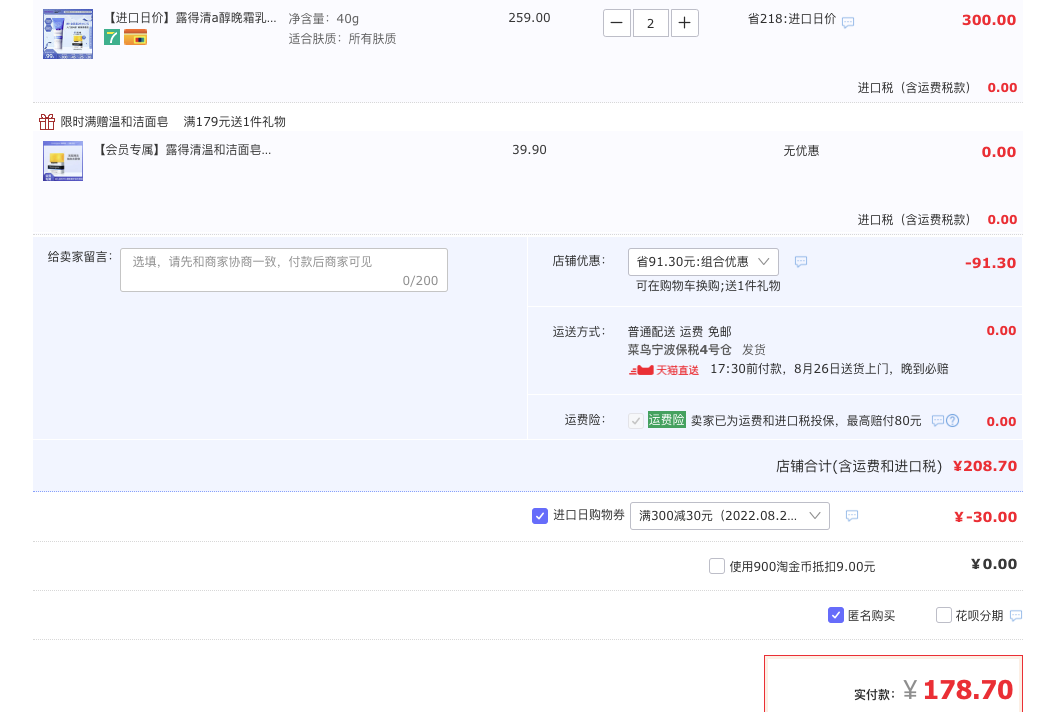The image size is (1052, 712).
Task: Click the unit price 259.00
Action: 529,18
